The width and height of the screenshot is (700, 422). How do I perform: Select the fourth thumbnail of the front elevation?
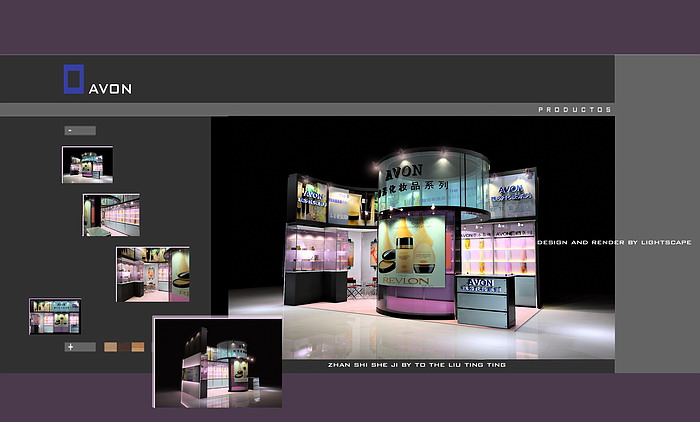click(55, 316)
